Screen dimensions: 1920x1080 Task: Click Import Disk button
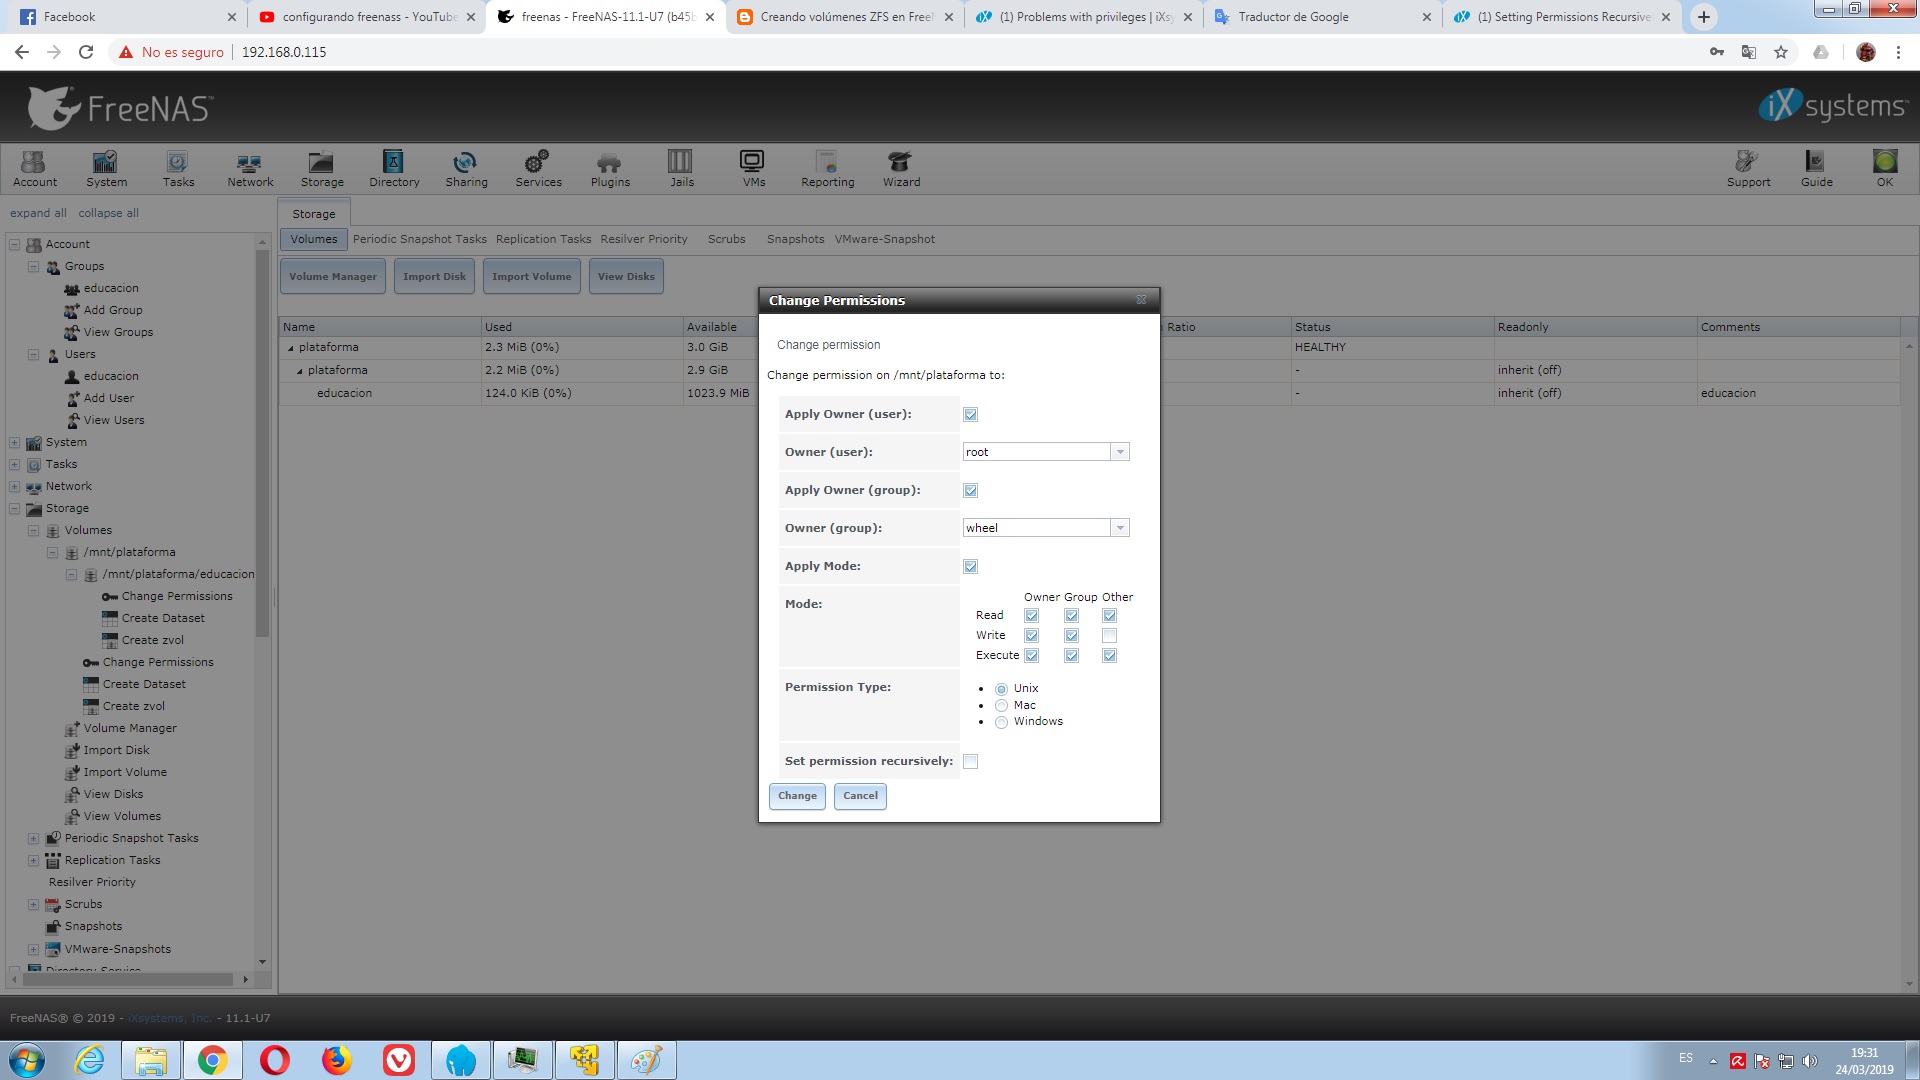(x=434, y=277)
